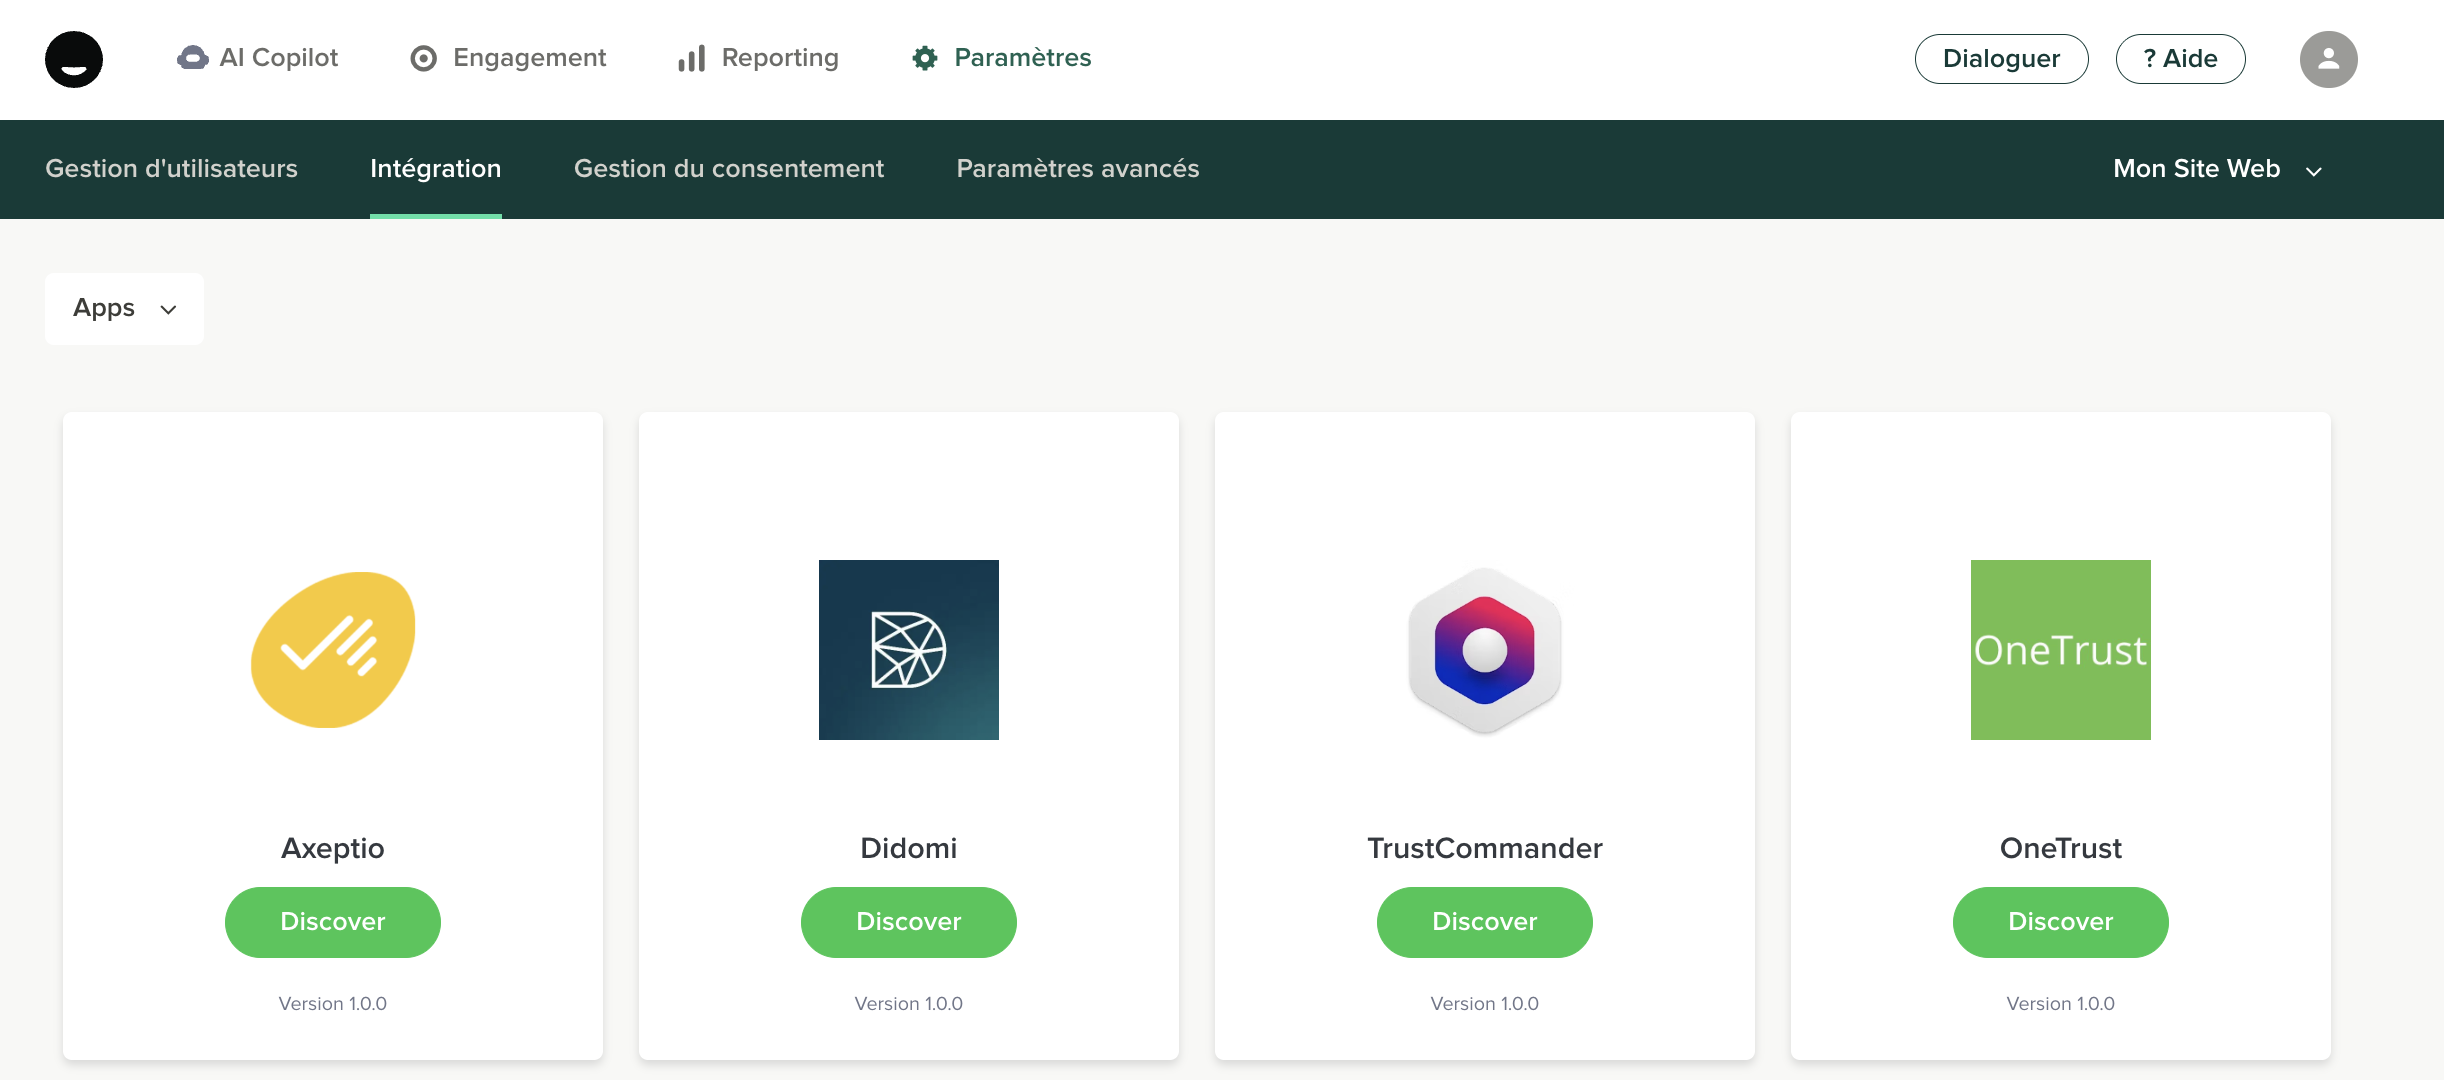
Task: Click the Didomi dark blue logo
Action: (908, 650)
